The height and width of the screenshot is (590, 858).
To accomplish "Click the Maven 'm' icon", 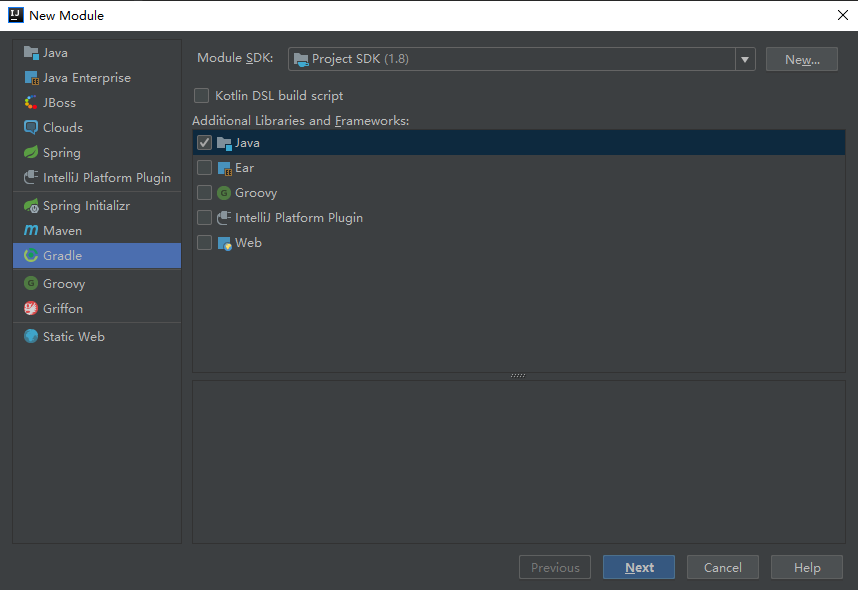I will pyautogui.click(x=31, y=230).
